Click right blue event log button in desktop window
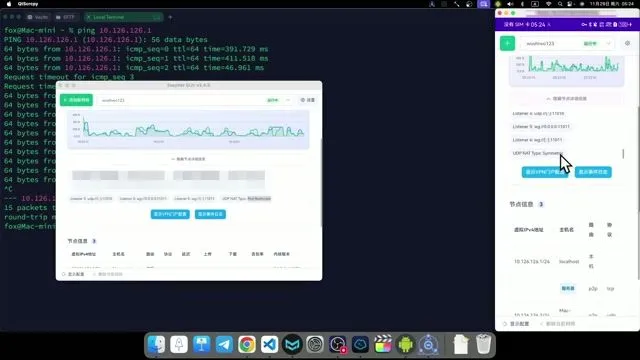This screenshot has width=640, height=360. pos(210,214)
